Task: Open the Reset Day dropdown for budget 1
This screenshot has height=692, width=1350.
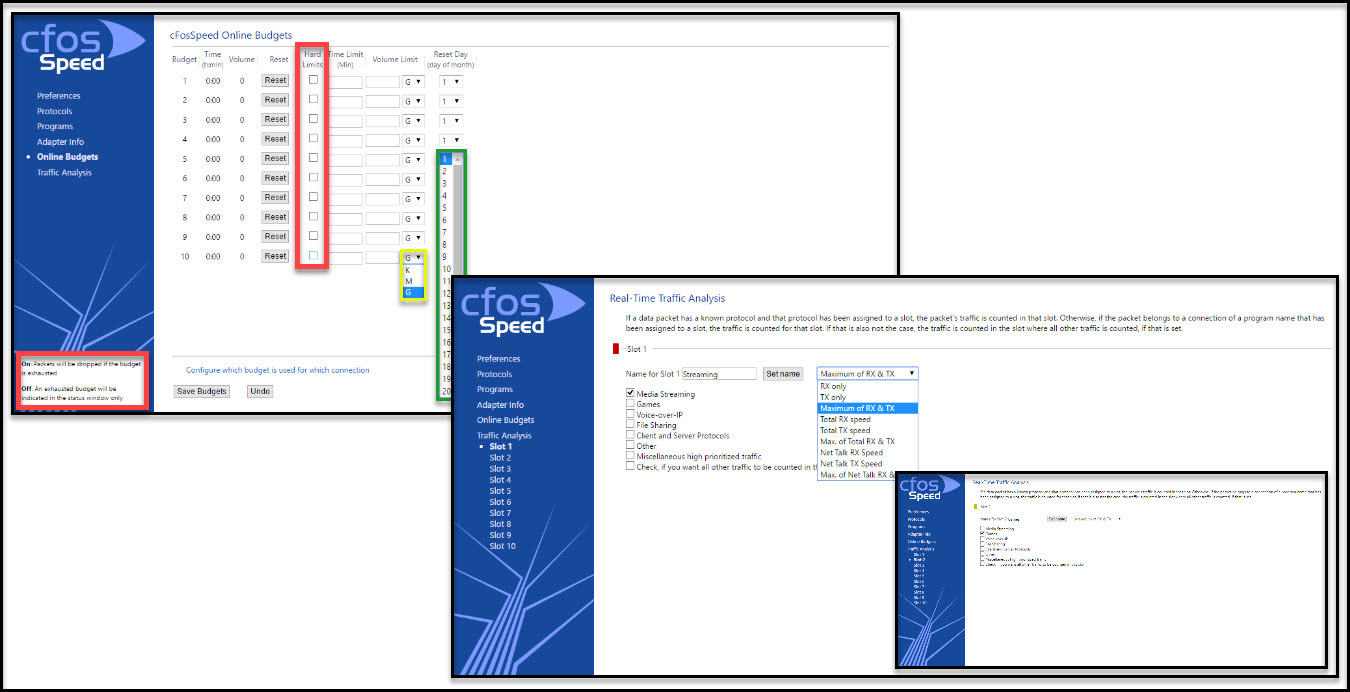Action: 451,81
